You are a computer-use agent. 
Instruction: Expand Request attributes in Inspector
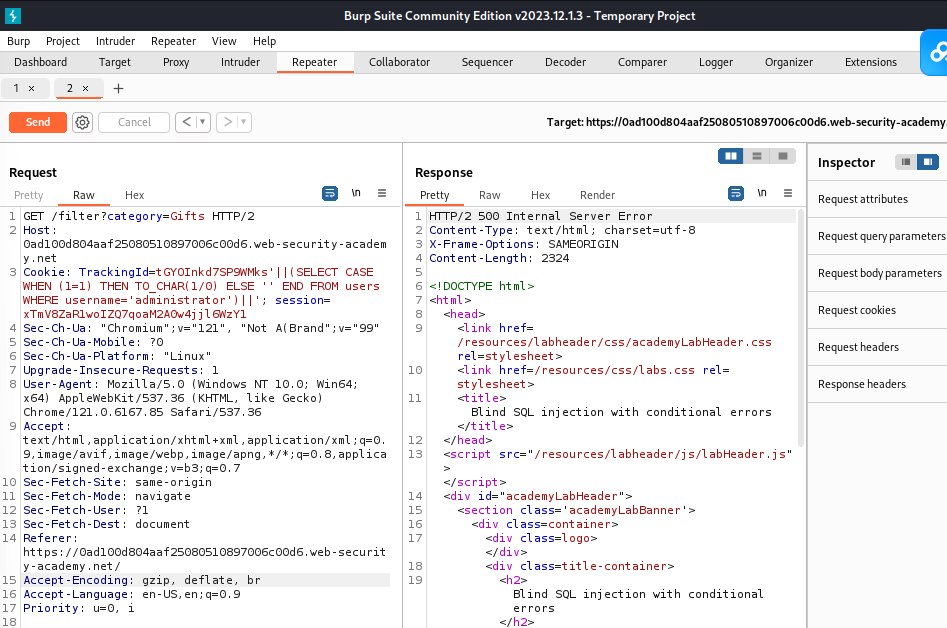coord(877,199)
